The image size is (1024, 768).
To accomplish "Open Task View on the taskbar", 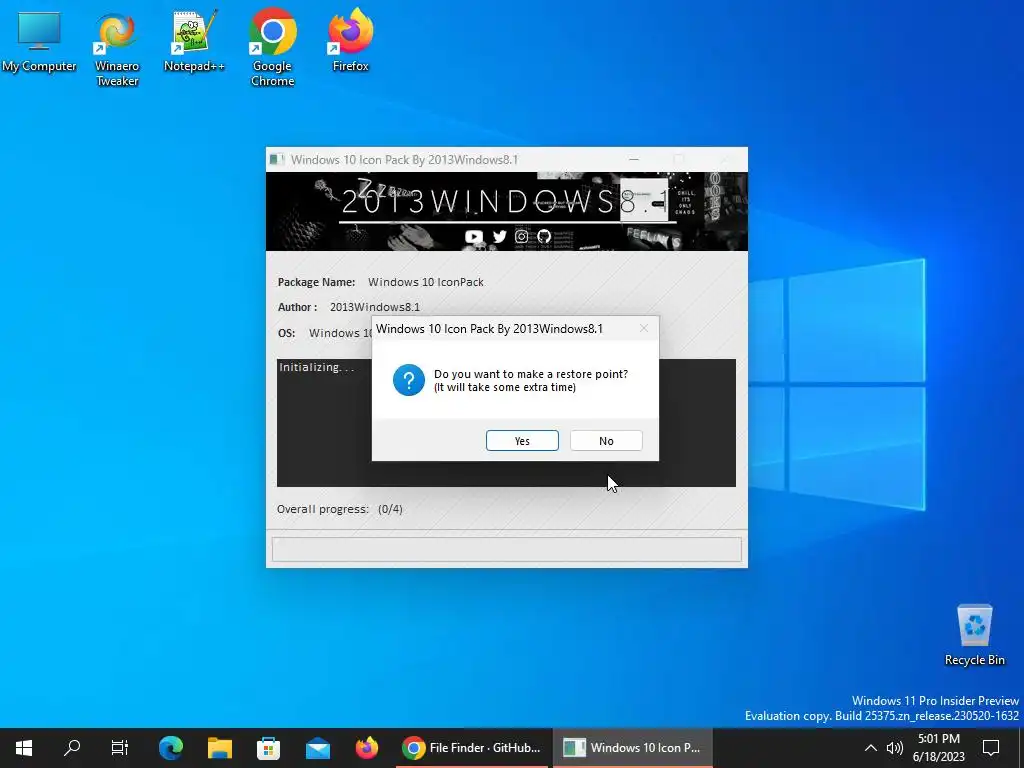I will click(120, 748).
